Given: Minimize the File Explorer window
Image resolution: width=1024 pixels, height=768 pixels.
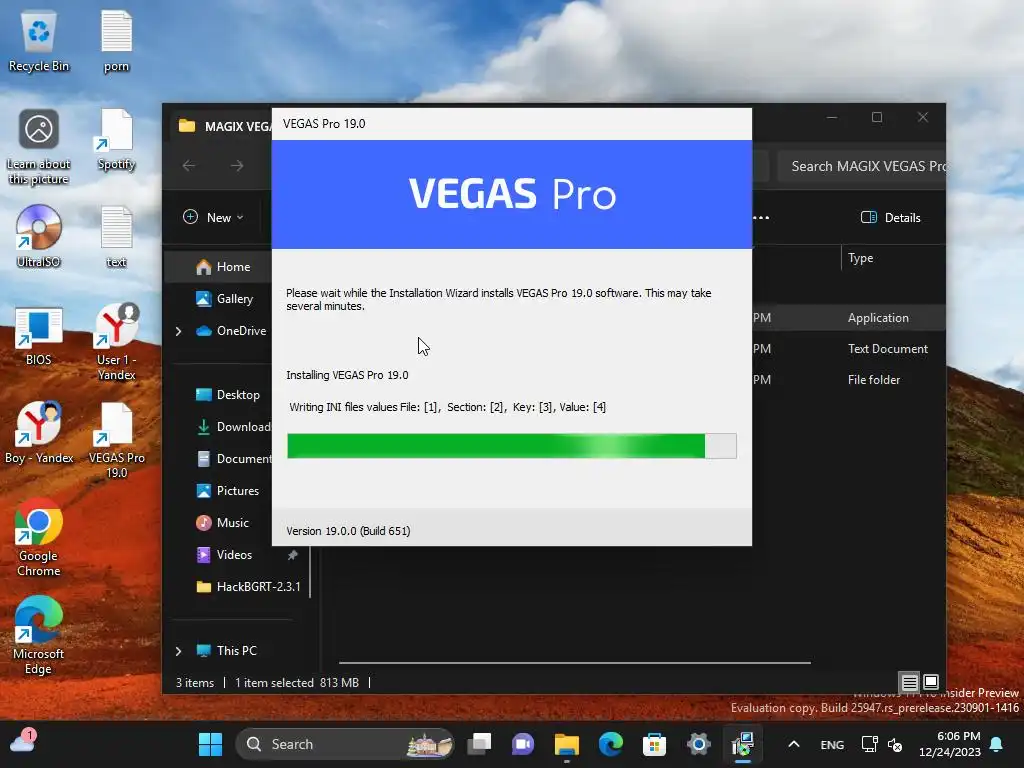Looking at the screenshot, I should 831,118.
